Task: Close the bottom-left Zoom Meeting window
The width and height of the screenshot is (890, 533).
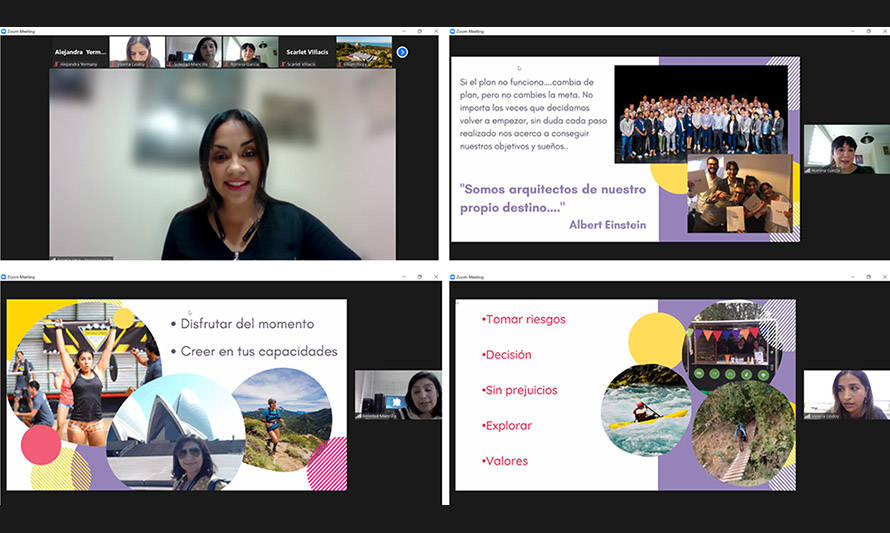Action: 435,277
